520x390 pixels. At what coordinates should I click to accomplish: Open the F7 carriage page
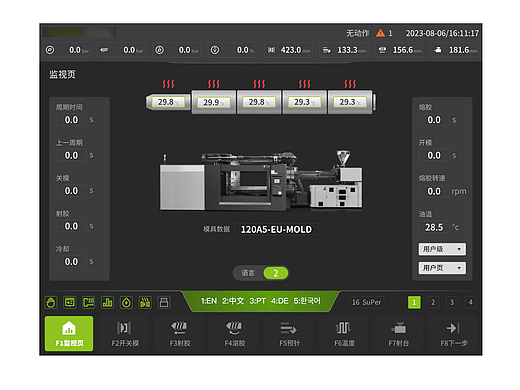click(398, 333)
